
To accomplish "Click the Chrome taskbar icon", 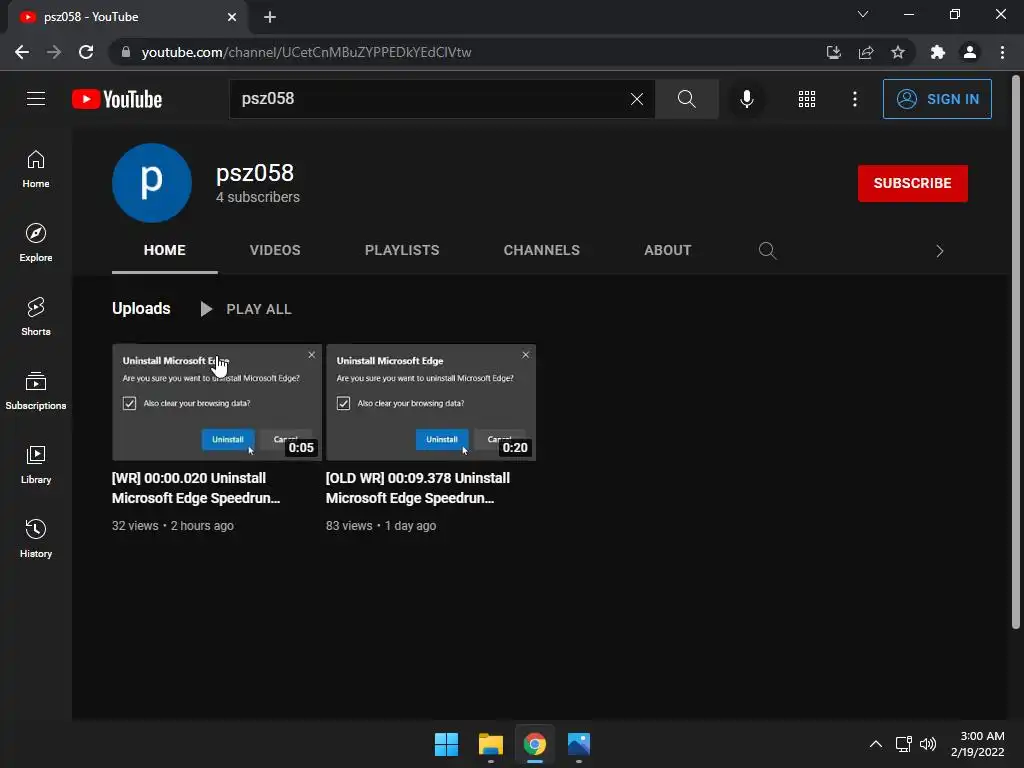I will (535, 744).
